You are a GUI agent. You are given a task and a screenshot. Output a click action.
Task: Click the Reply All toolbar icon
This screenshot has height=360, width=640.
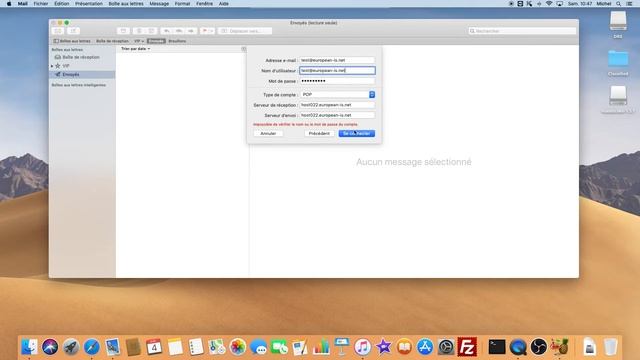[x=179, y=31]
